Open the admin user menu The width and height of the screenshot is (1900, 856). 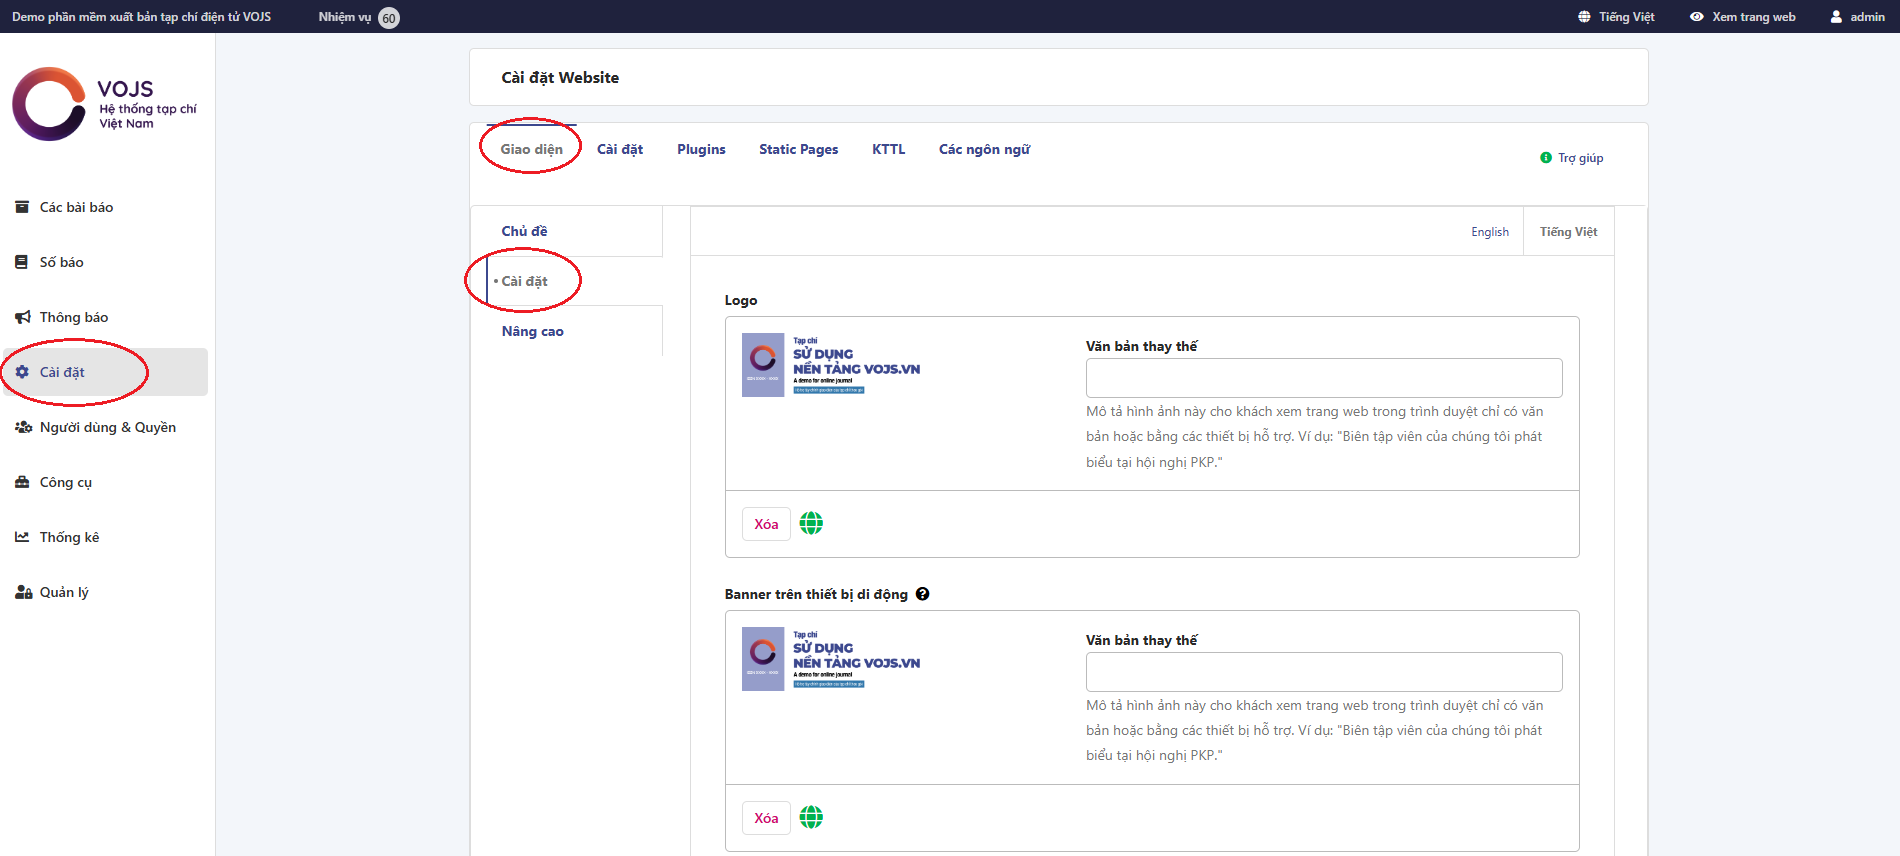point(1857,17)
